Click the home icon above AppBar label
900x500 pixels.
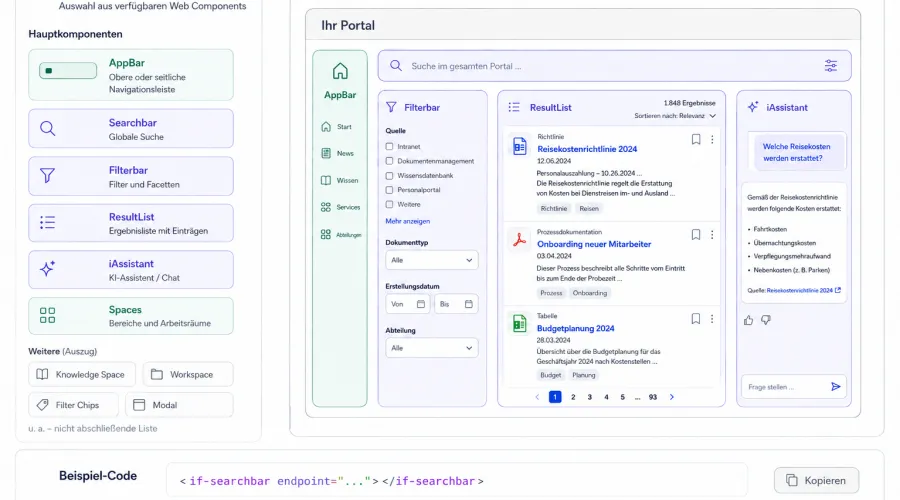coord(340,71)
